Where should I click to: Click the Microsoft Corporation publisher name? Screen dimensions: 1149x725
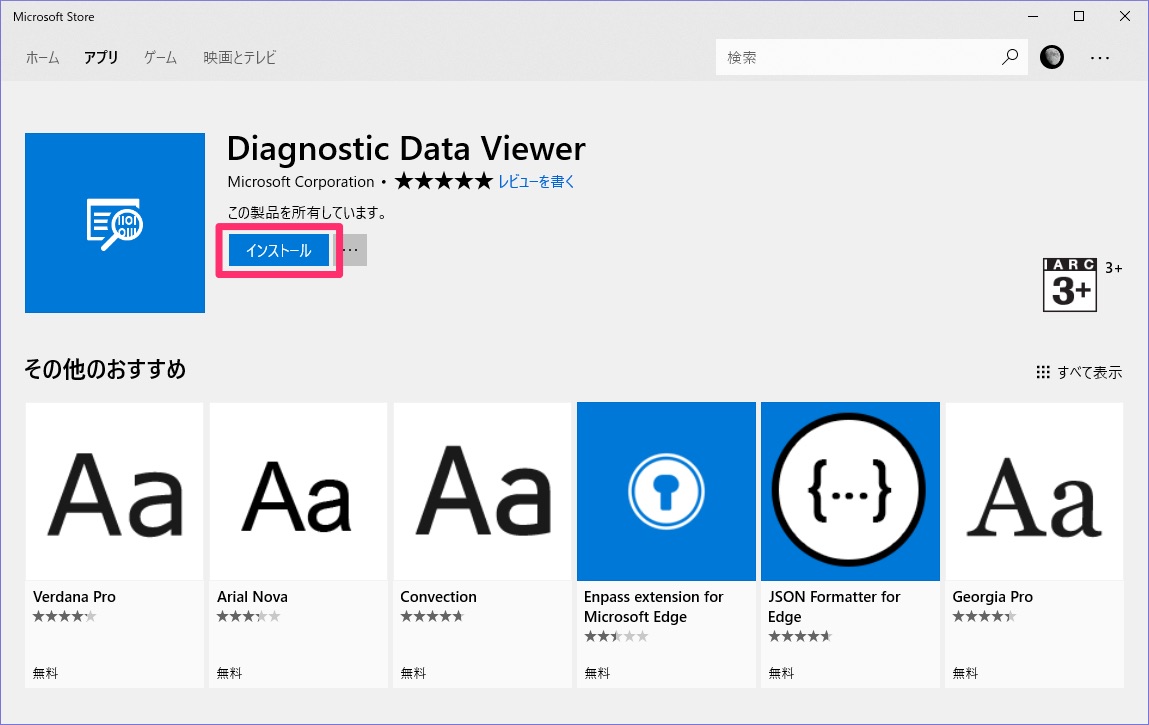[300, 182]
